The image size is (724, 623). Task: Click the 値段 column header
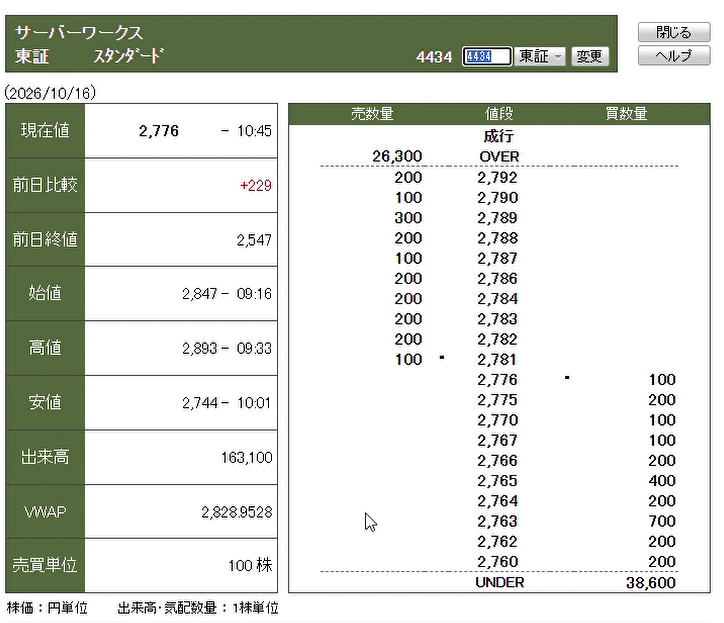pos(499,114)
